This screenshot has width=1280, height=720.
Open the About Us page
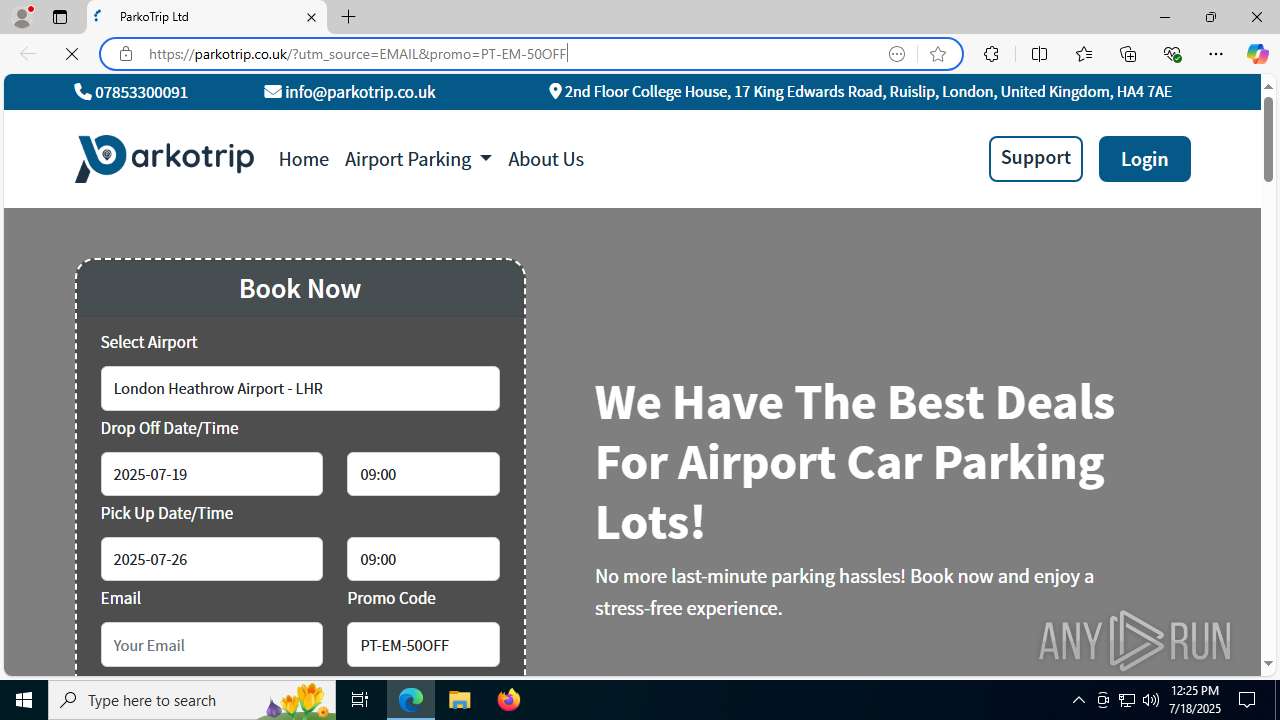pos(546,159)
